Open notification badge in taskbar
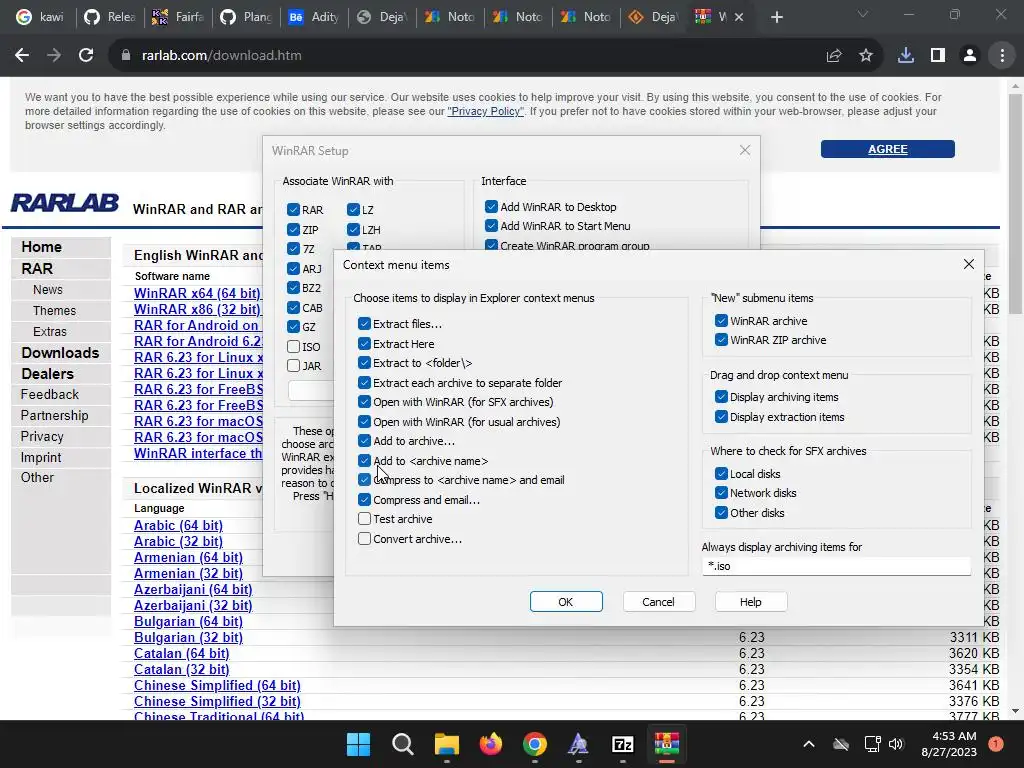The height and width of the screenshot is (768, 1024). point(995,744)
